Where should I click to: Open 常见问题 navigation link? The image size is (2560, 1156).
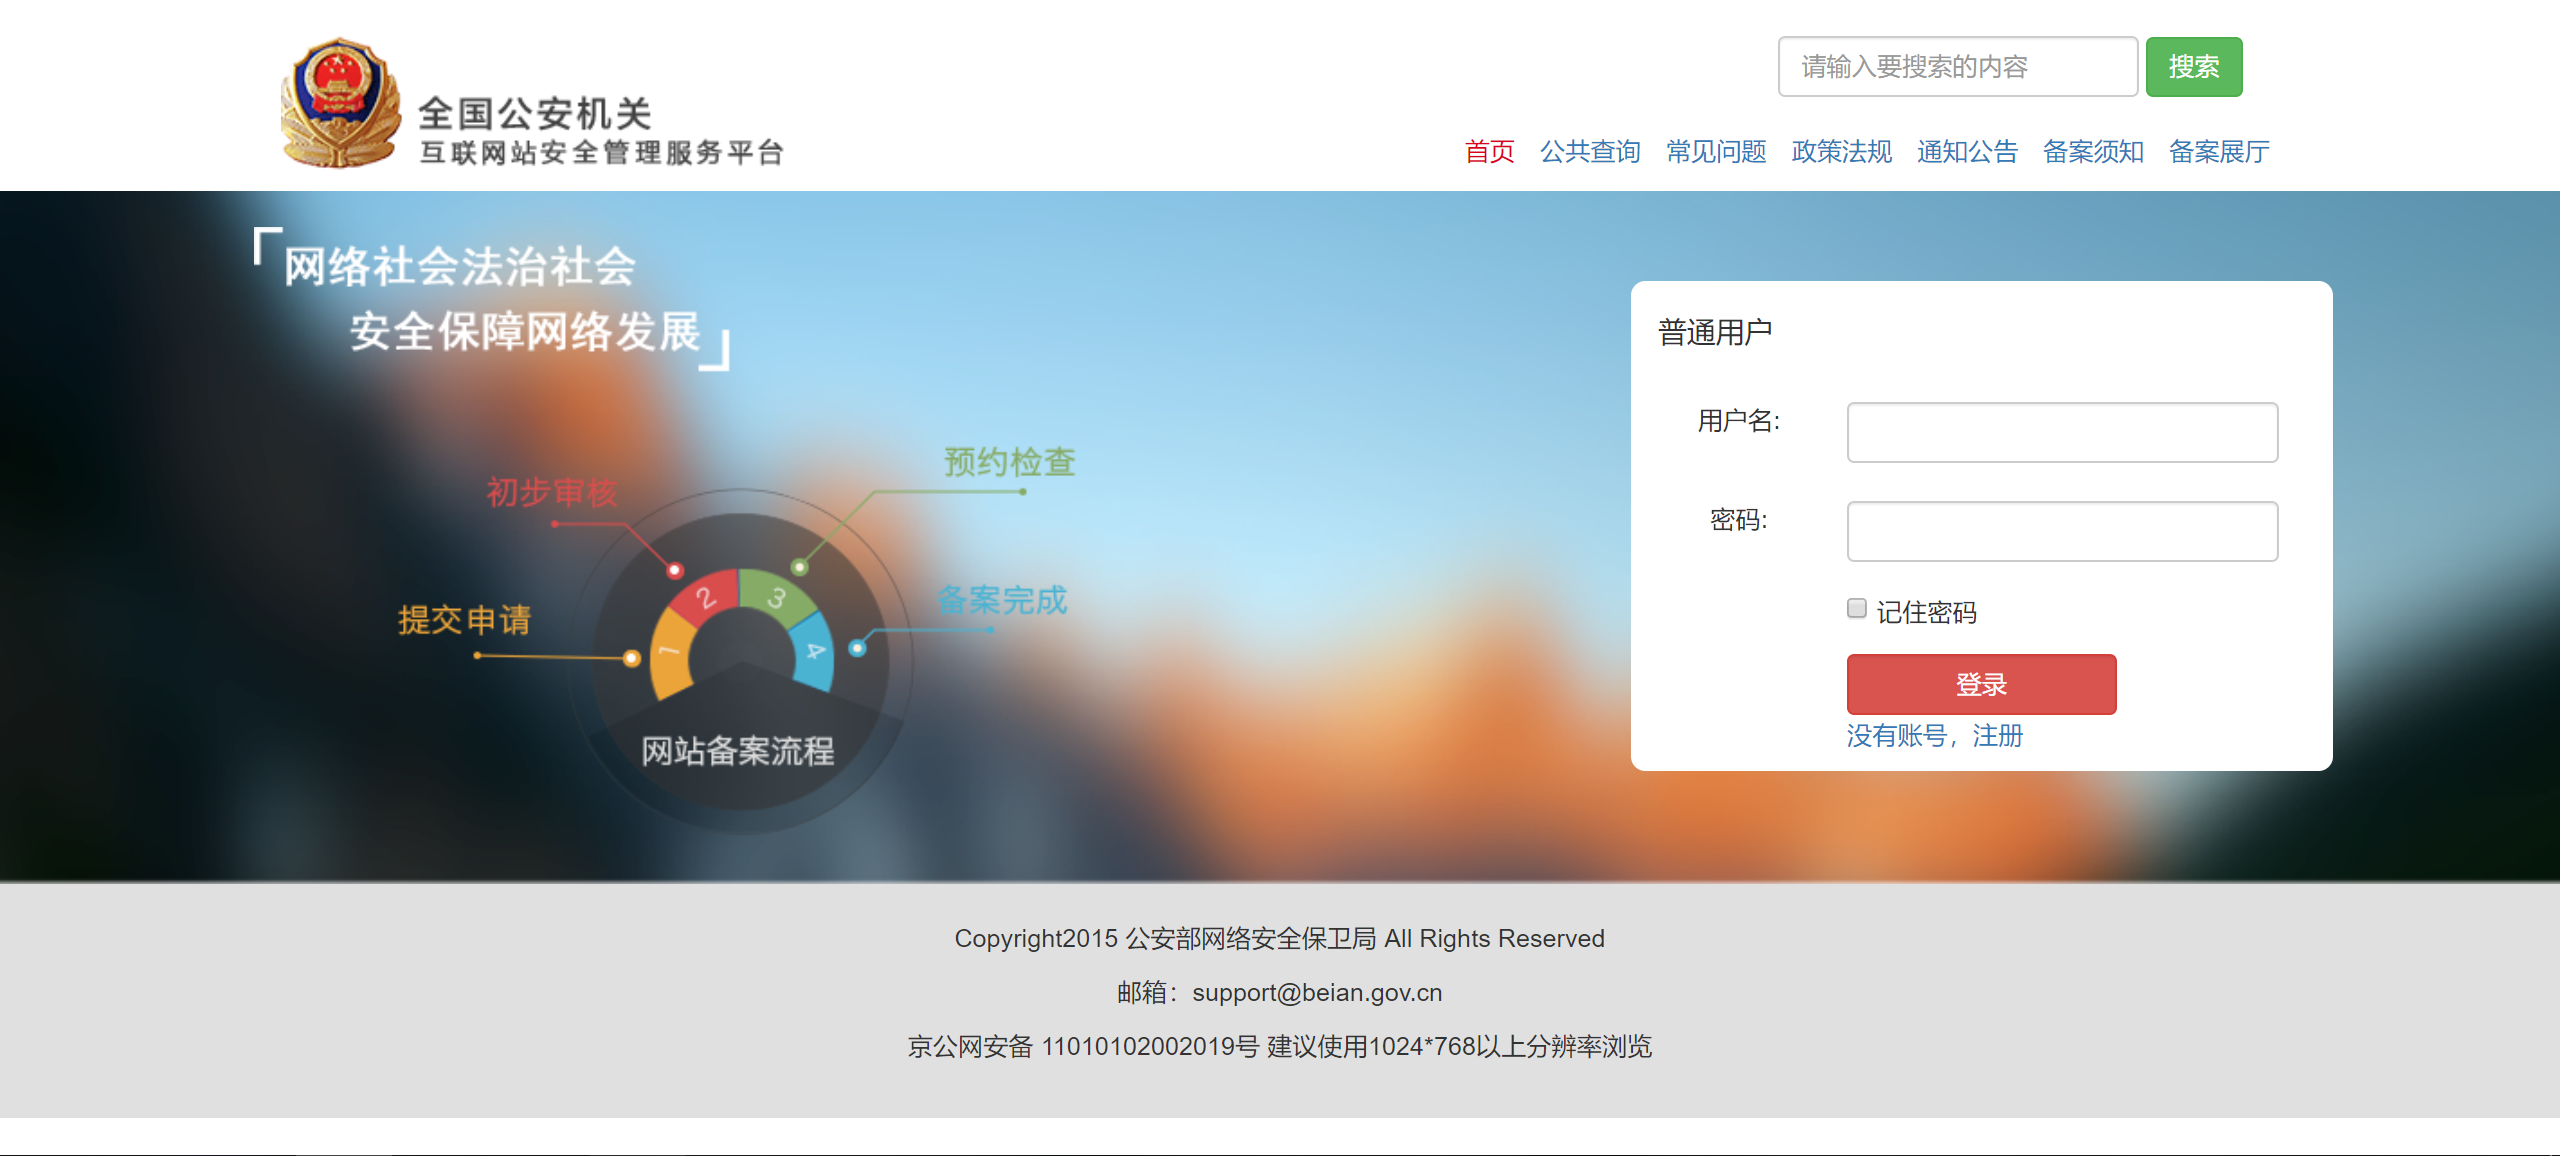point(1716,152)
